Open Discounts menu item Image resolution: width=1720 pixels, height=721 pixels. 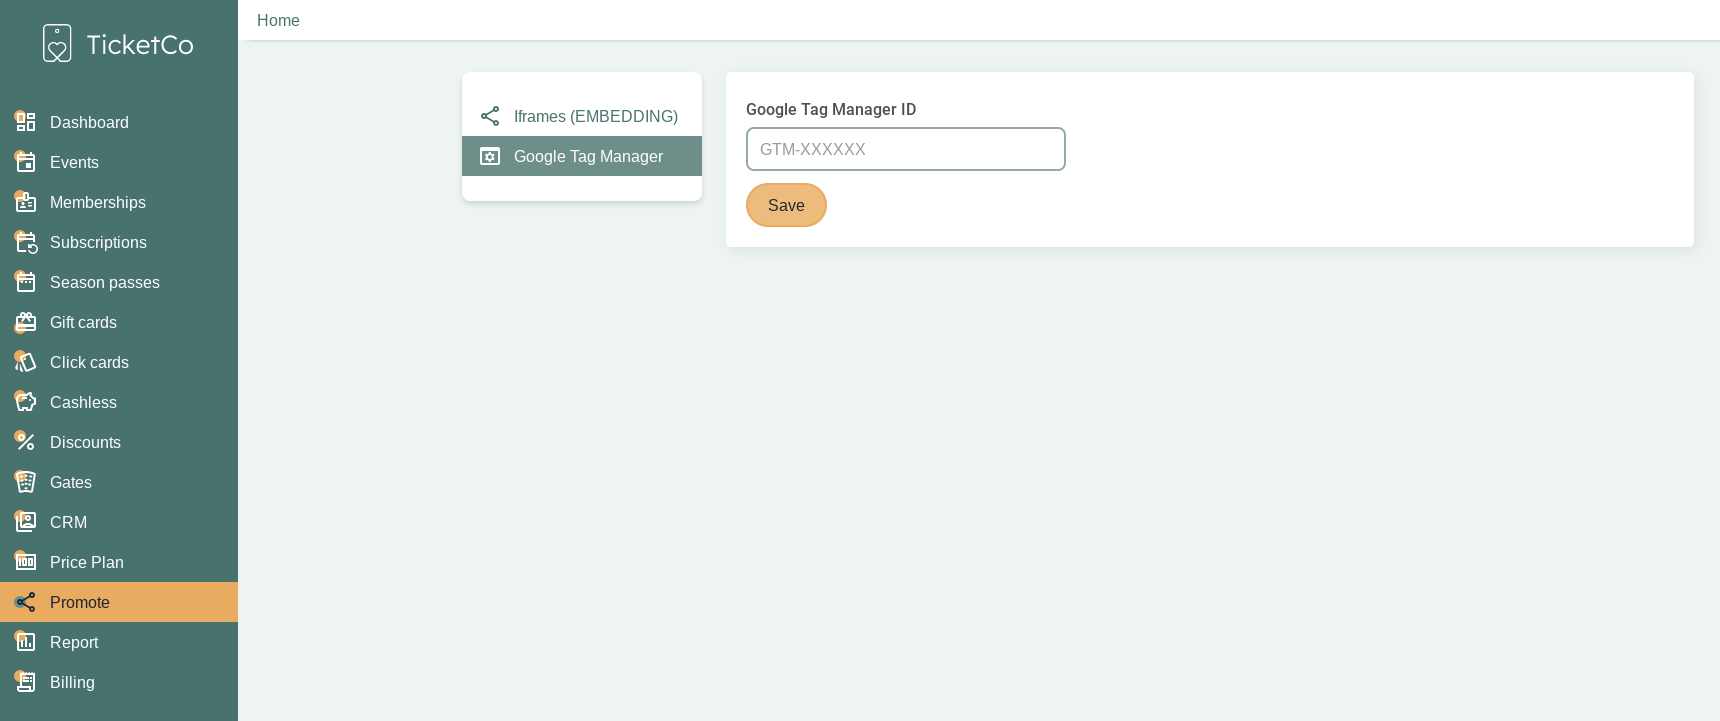pos(119,442)
